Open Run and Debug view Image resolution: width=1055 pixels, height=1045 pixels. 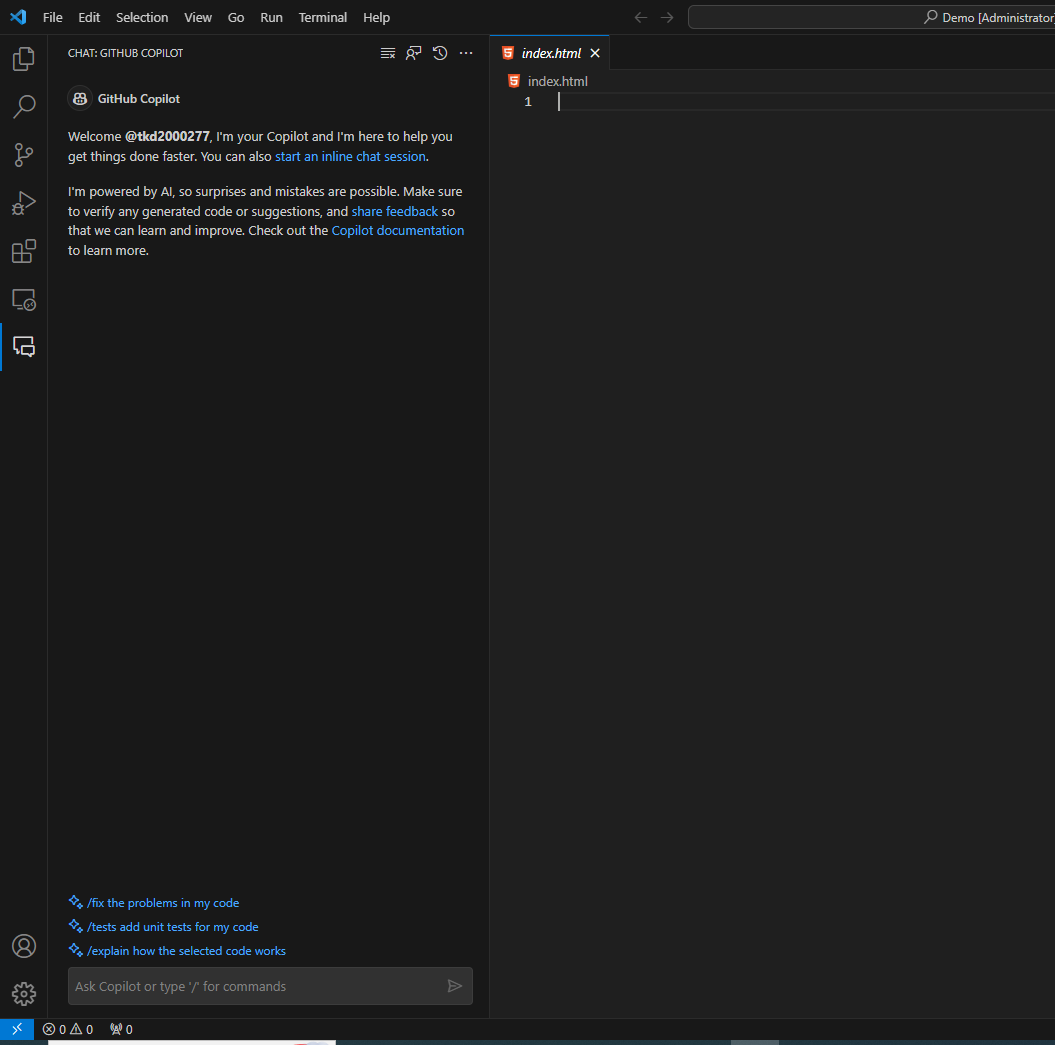pyautogui.click(x=24, y=203)
